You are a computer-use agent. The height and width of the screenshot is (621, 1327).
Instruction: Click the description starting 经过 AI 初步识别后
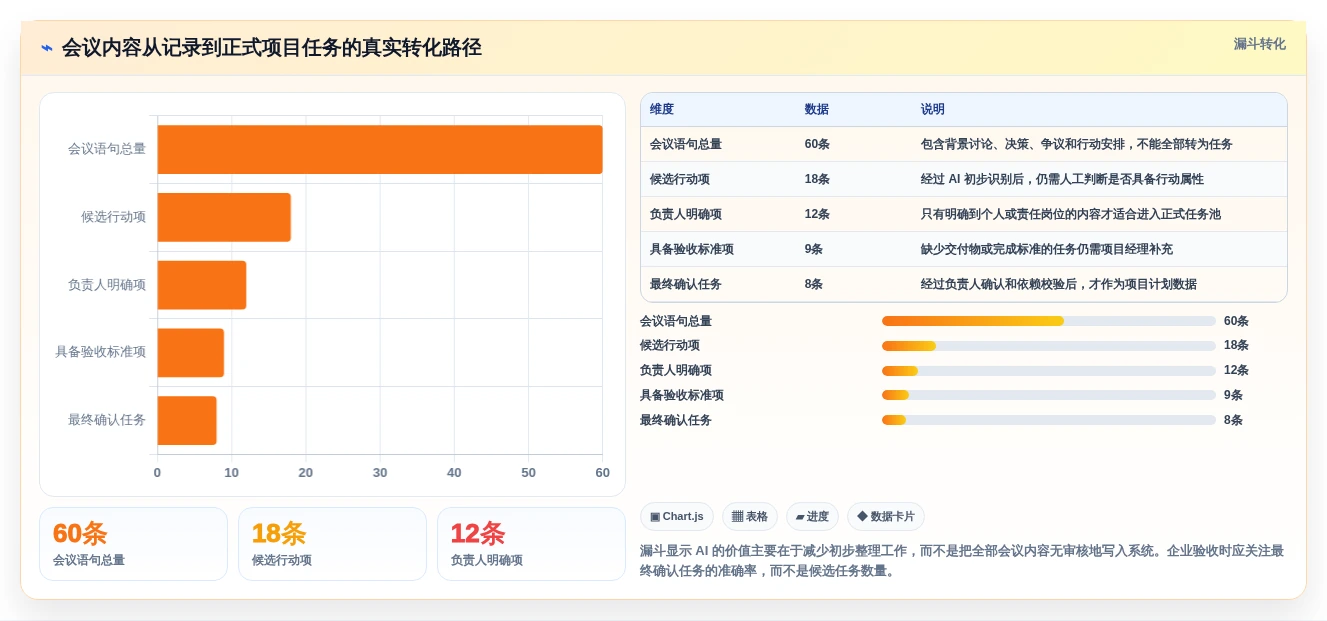click(x=1062, y=179)
